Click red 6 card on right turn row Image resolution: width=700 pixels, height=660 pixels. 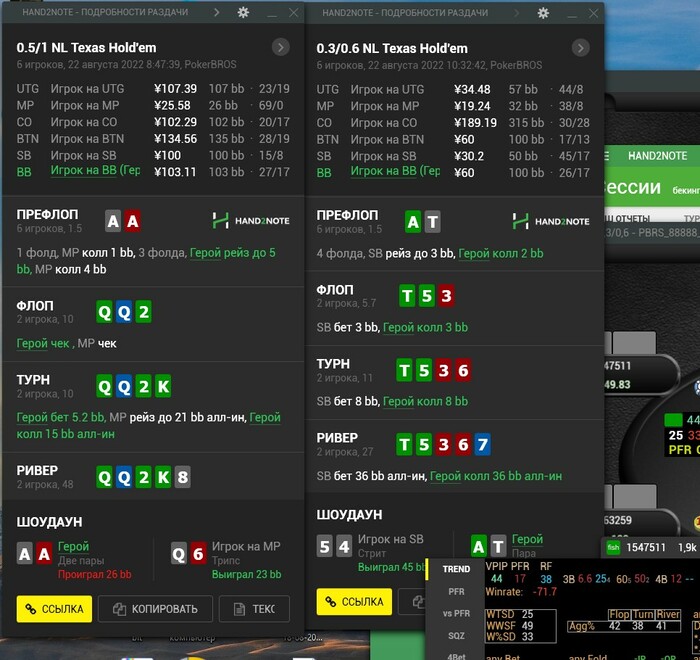click(463, 370)
